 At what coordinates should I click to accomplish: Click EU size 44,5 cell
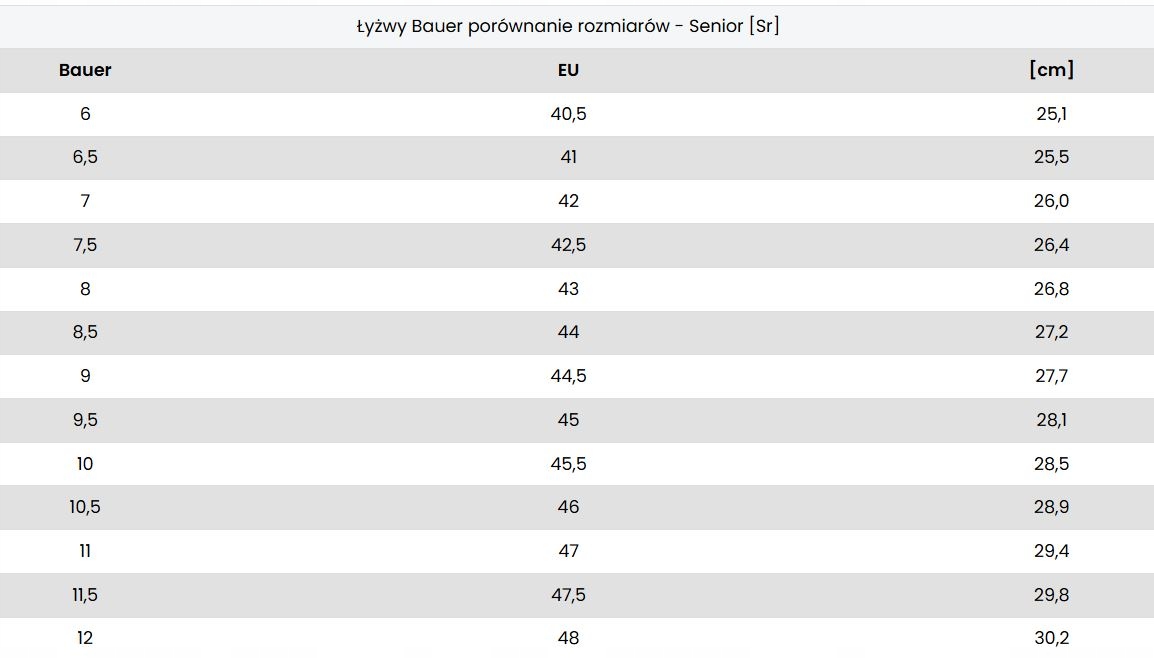[x=568, y=376]
